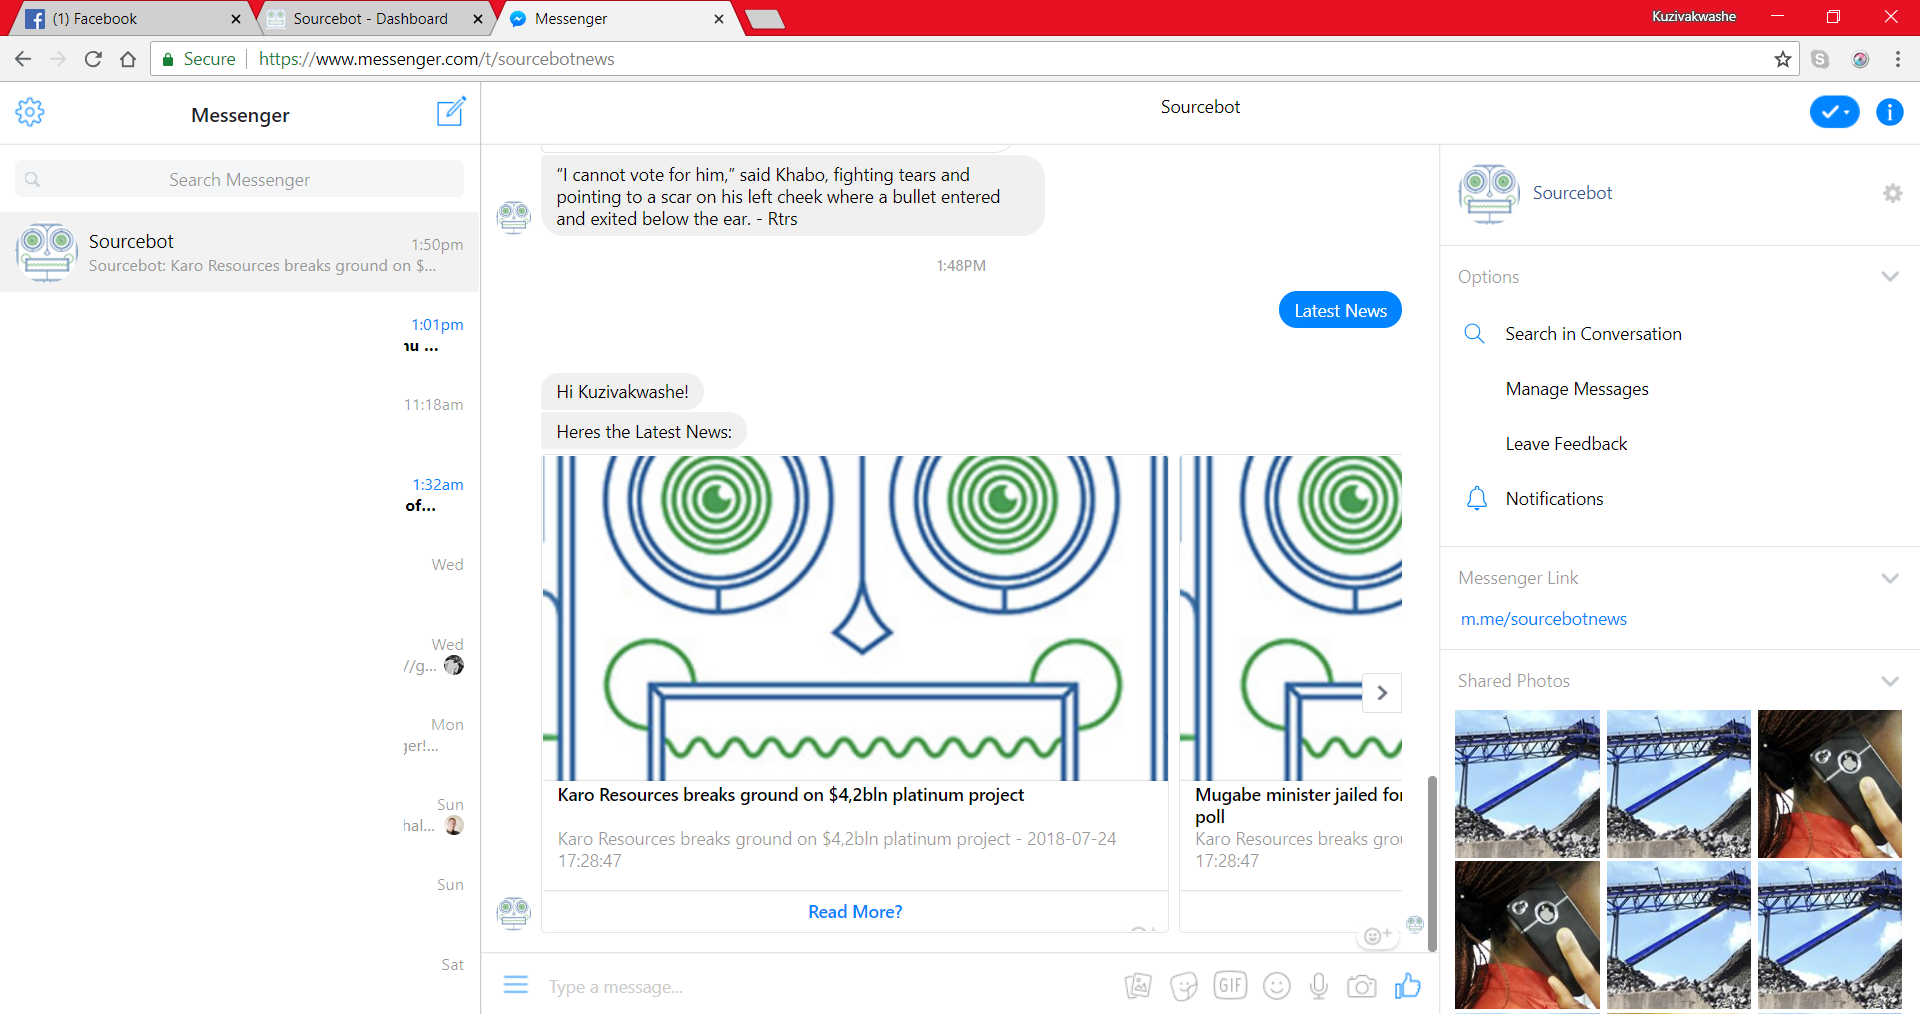The height and width of the screenshot is (1014, 1920).
Task: Collapse the Options section
Action: (x=1889, y=277)
